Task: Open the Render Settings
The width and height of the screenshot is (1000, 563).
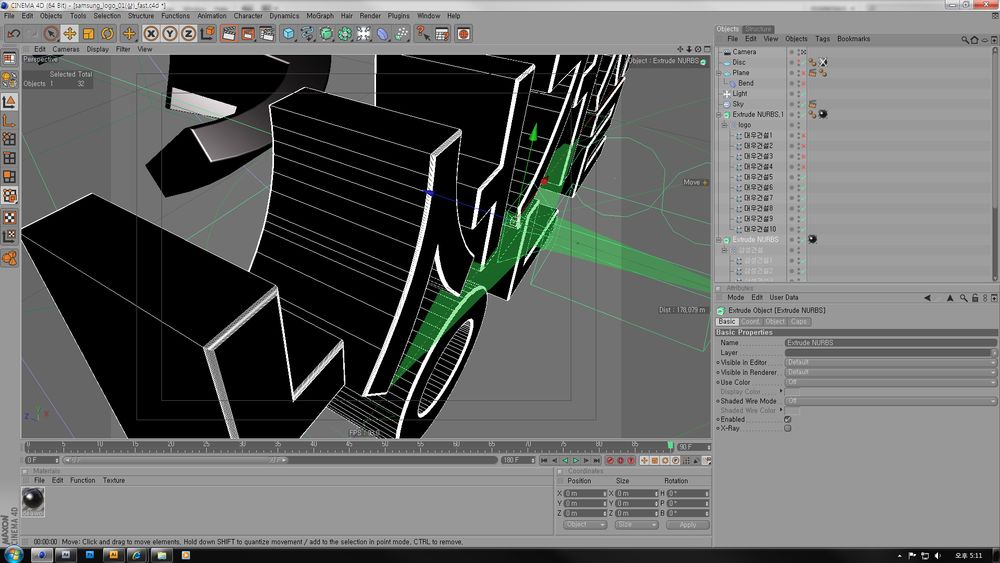Action: (267, 34)
